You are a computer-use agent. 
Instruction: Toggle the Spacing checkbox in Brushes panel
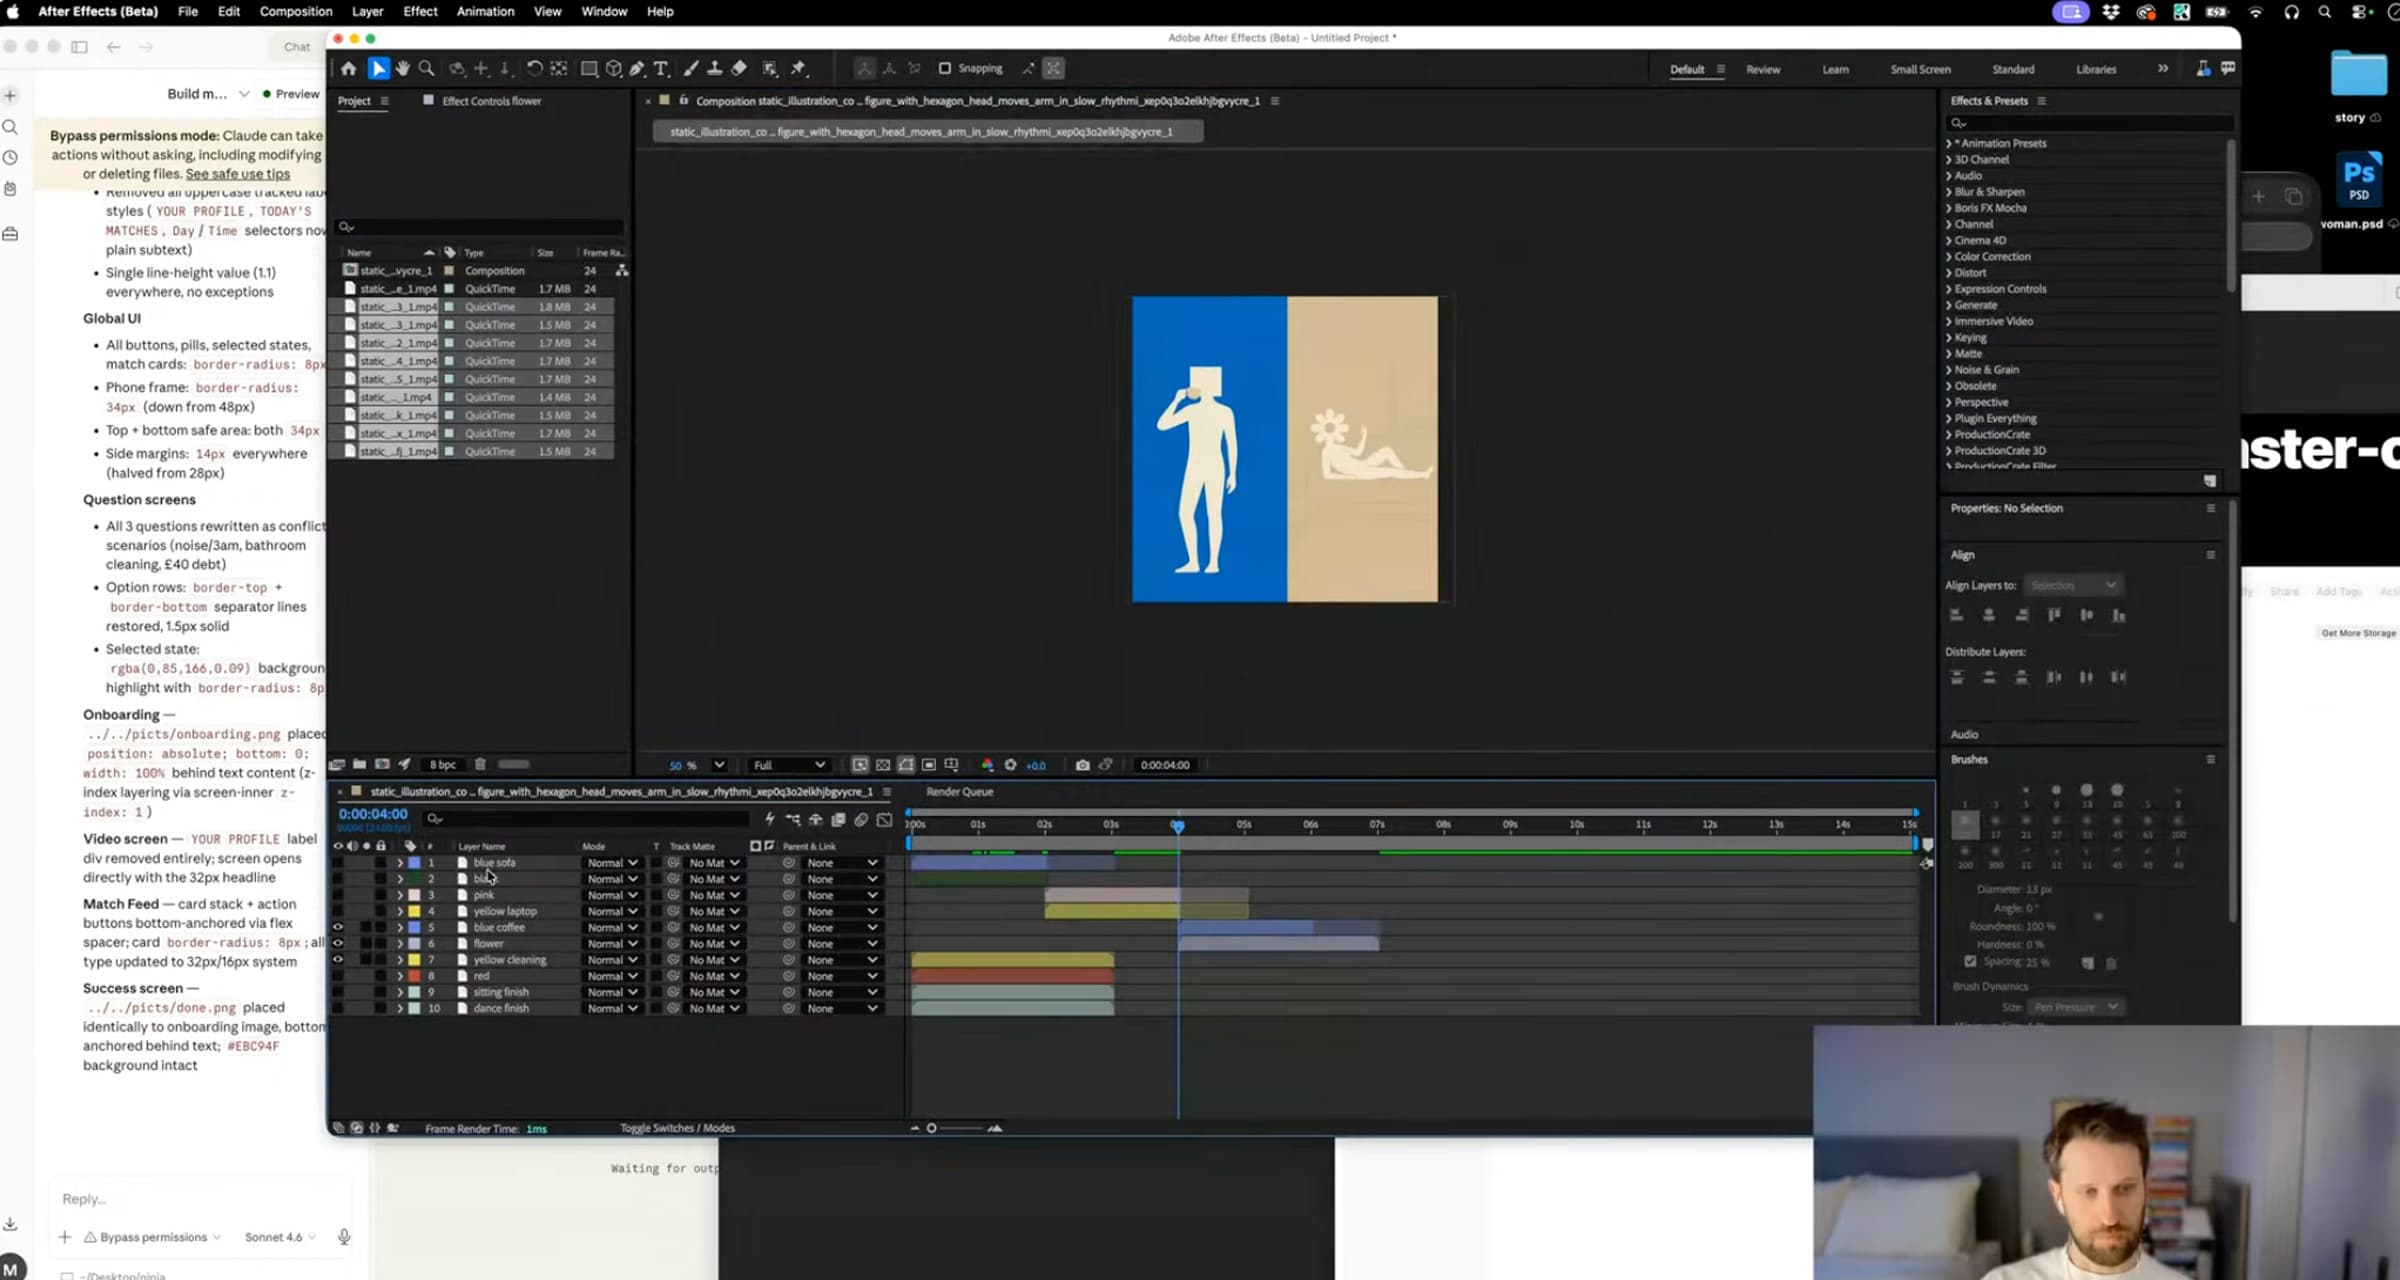coord(1970,962)
